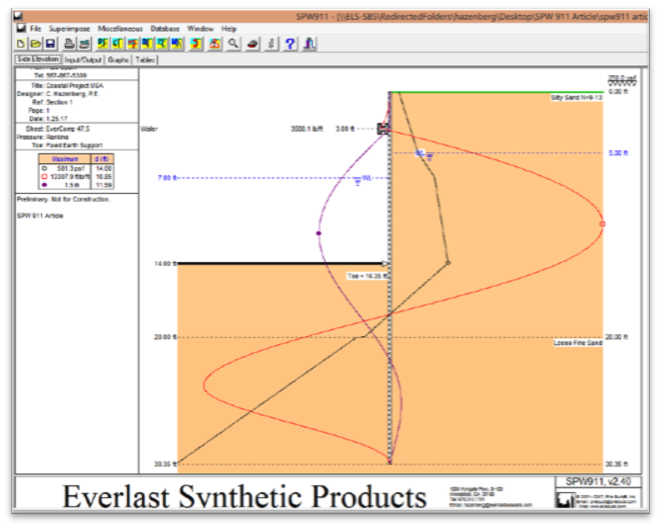The width and height of the screenshot is (661, 528).
Task: Click the Designer: C. Hazenberg, P.E. line
Action: (58, 94)
